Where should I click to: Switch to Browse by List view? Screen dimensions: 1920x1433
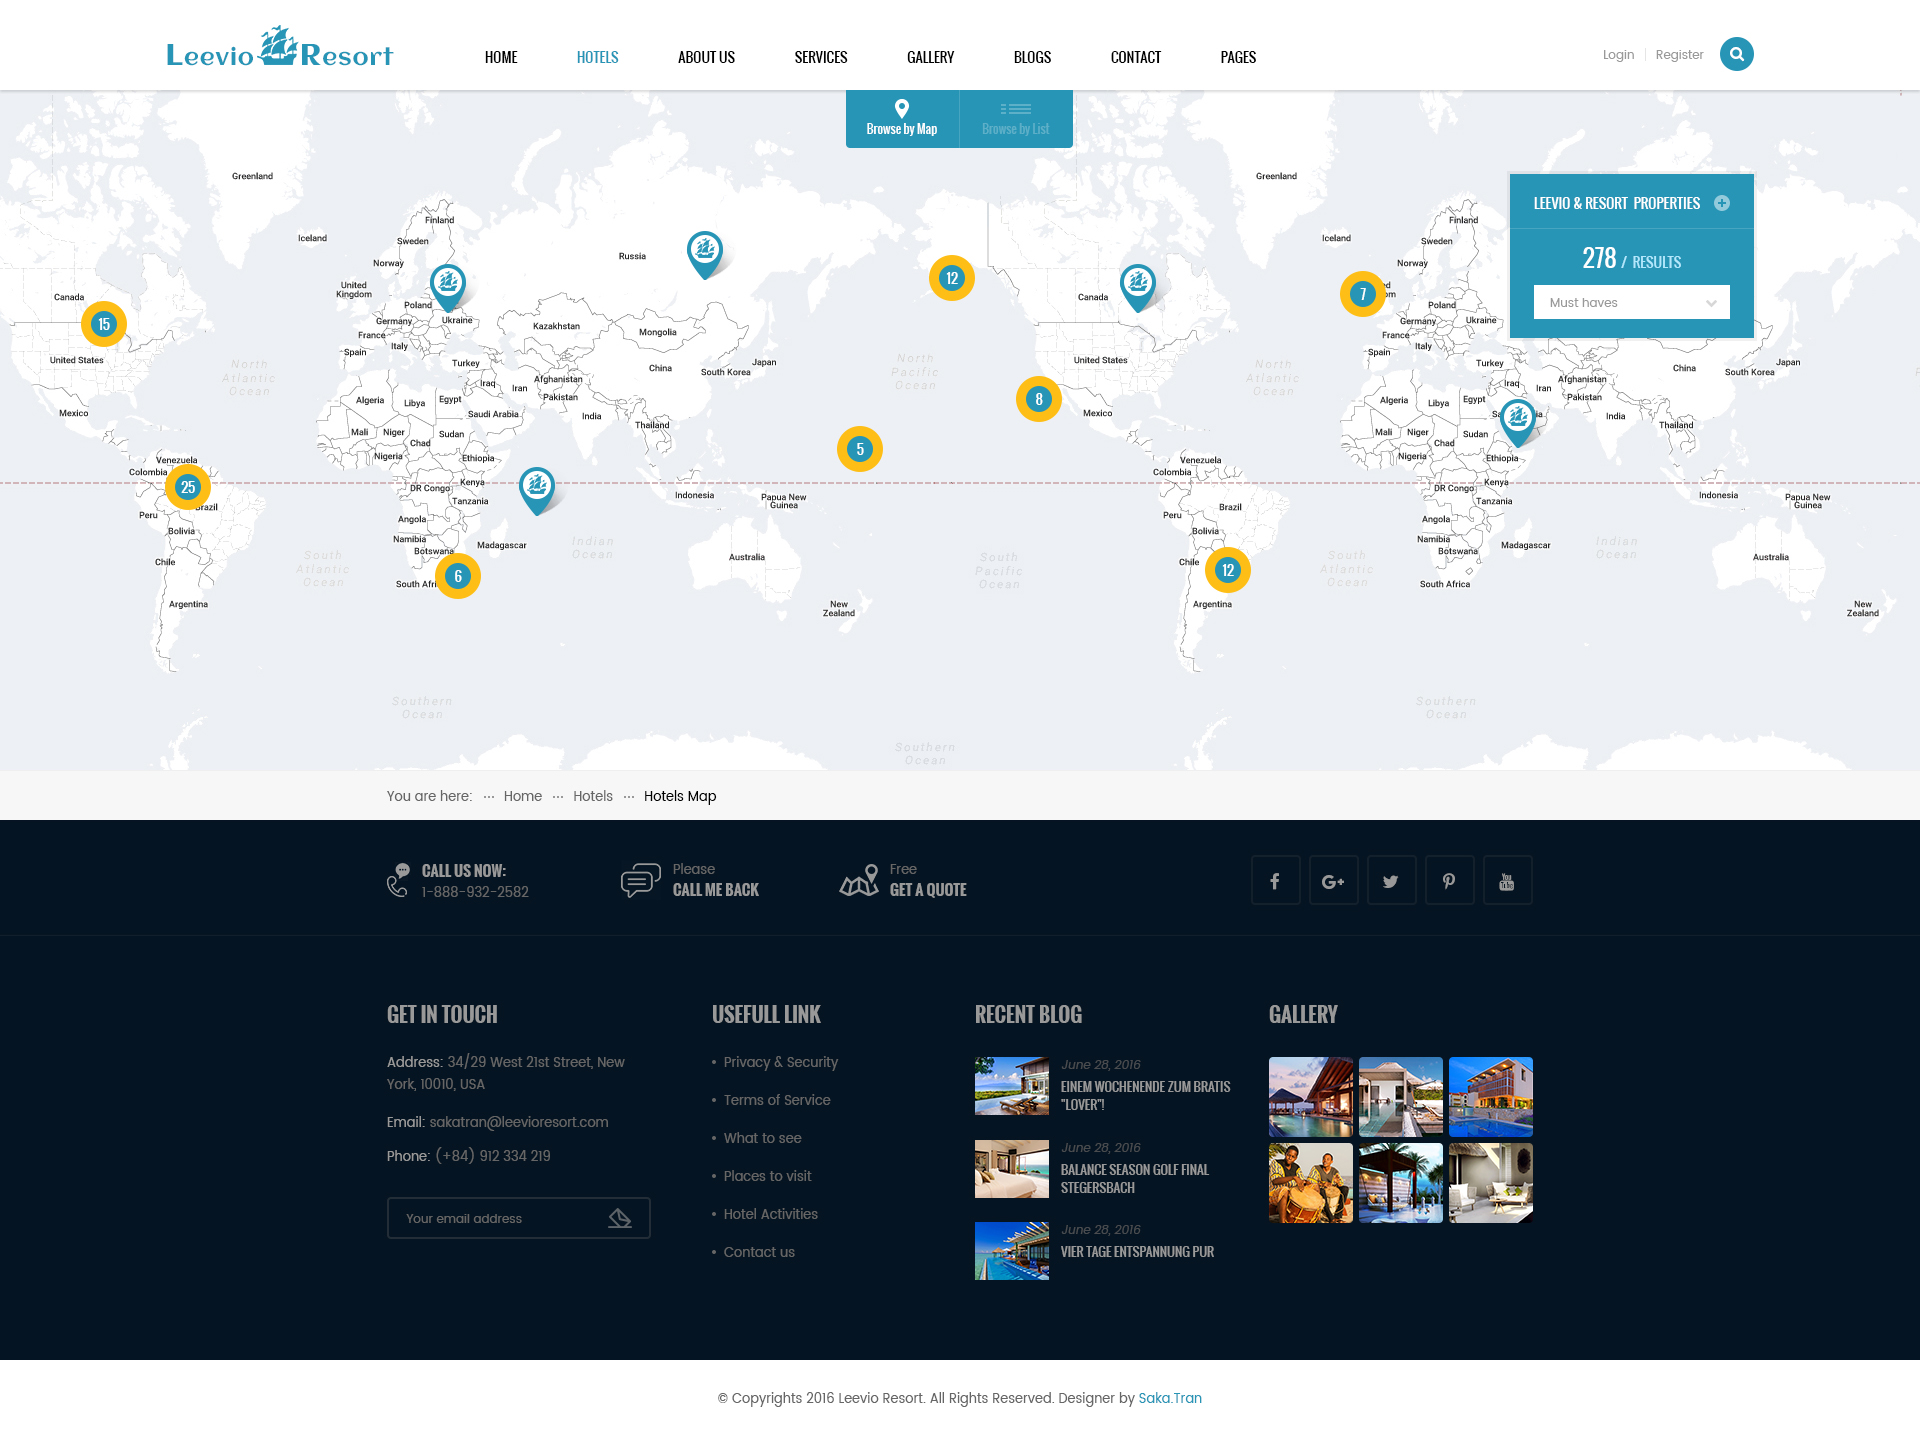point(1015,119)
